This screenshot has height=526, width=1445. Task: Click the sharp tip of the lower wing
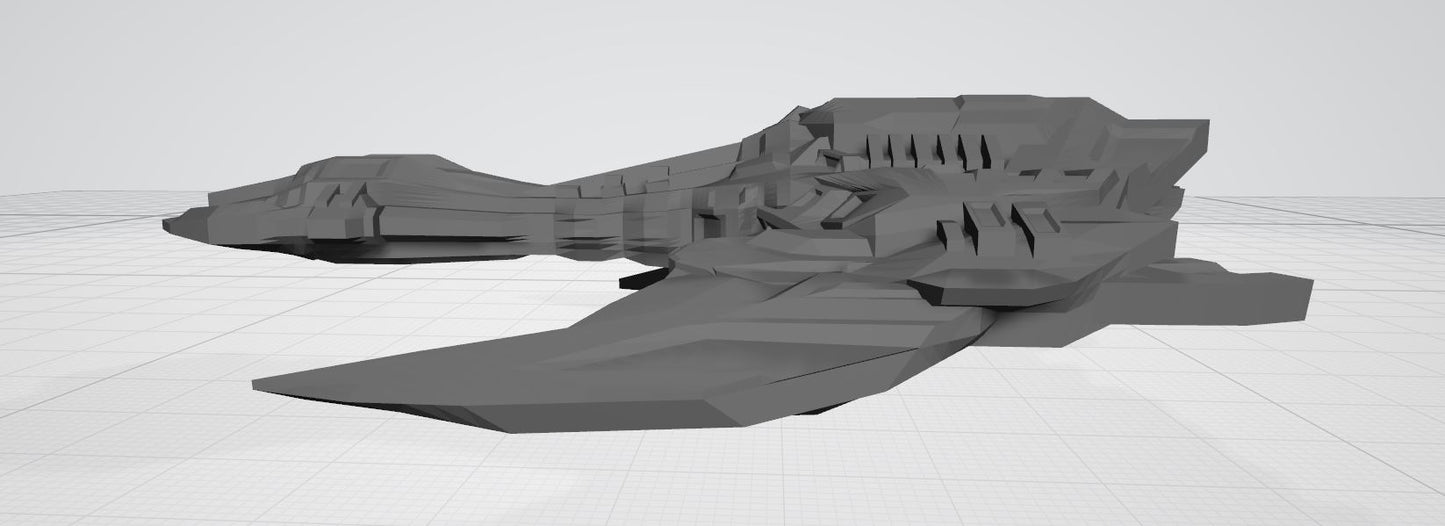point(260,384)
